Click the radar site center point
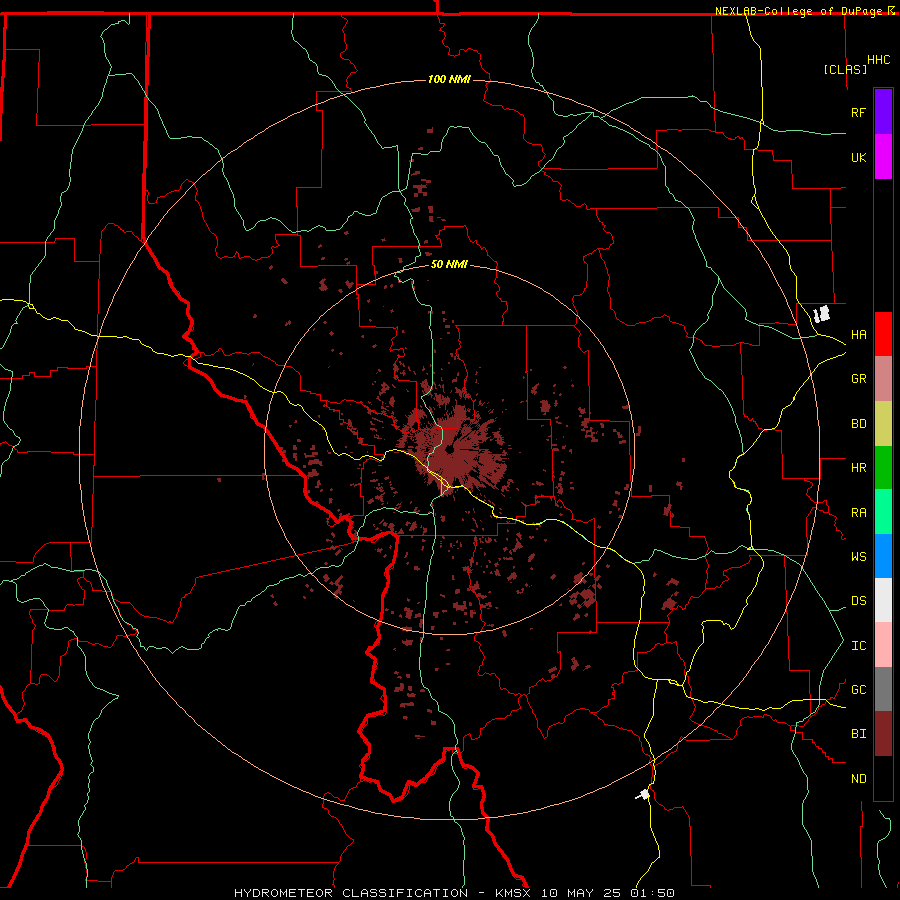 [449, 449]
